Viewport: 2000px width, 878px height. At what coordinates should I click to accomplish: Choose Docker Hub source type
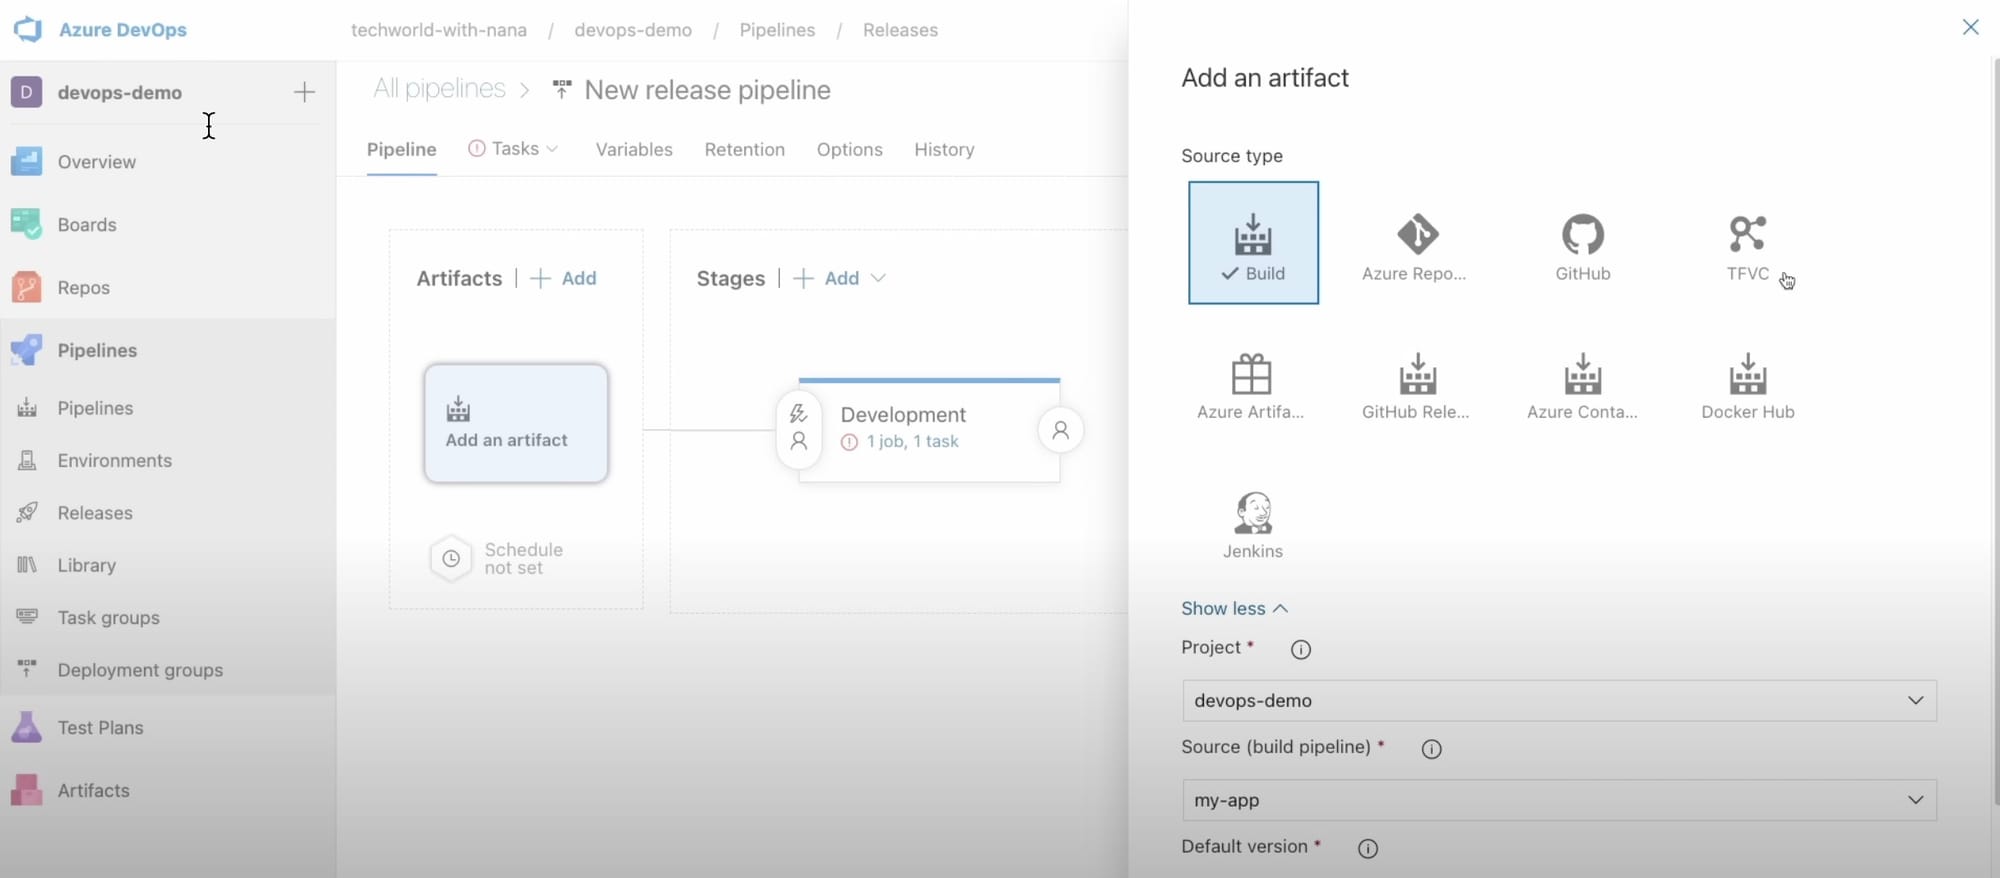pos(1747,385)
